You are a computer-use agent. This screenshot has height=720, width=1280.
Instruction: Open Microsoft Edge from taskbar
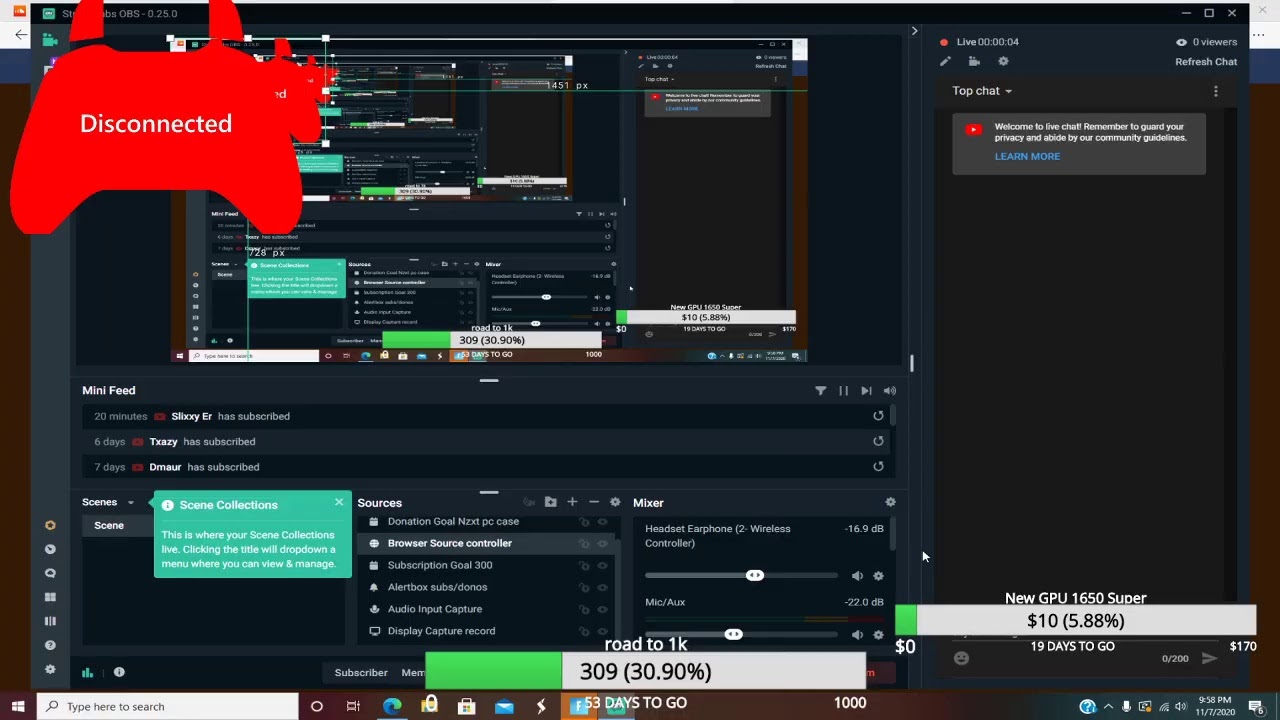coord(392,706)
